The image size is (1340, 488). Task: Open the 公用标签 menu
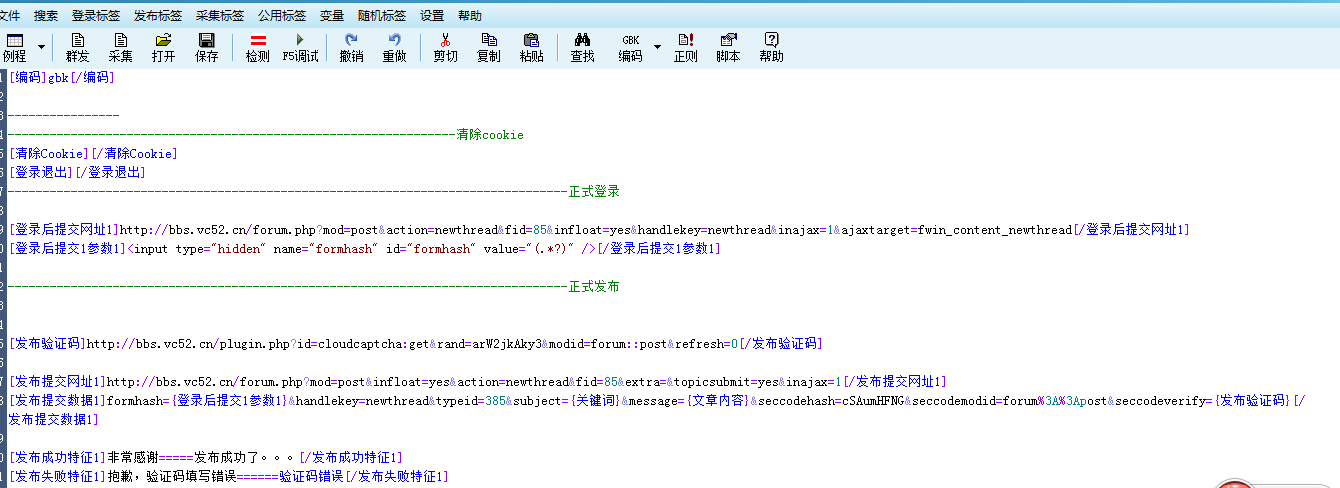(x=282, y=16)
